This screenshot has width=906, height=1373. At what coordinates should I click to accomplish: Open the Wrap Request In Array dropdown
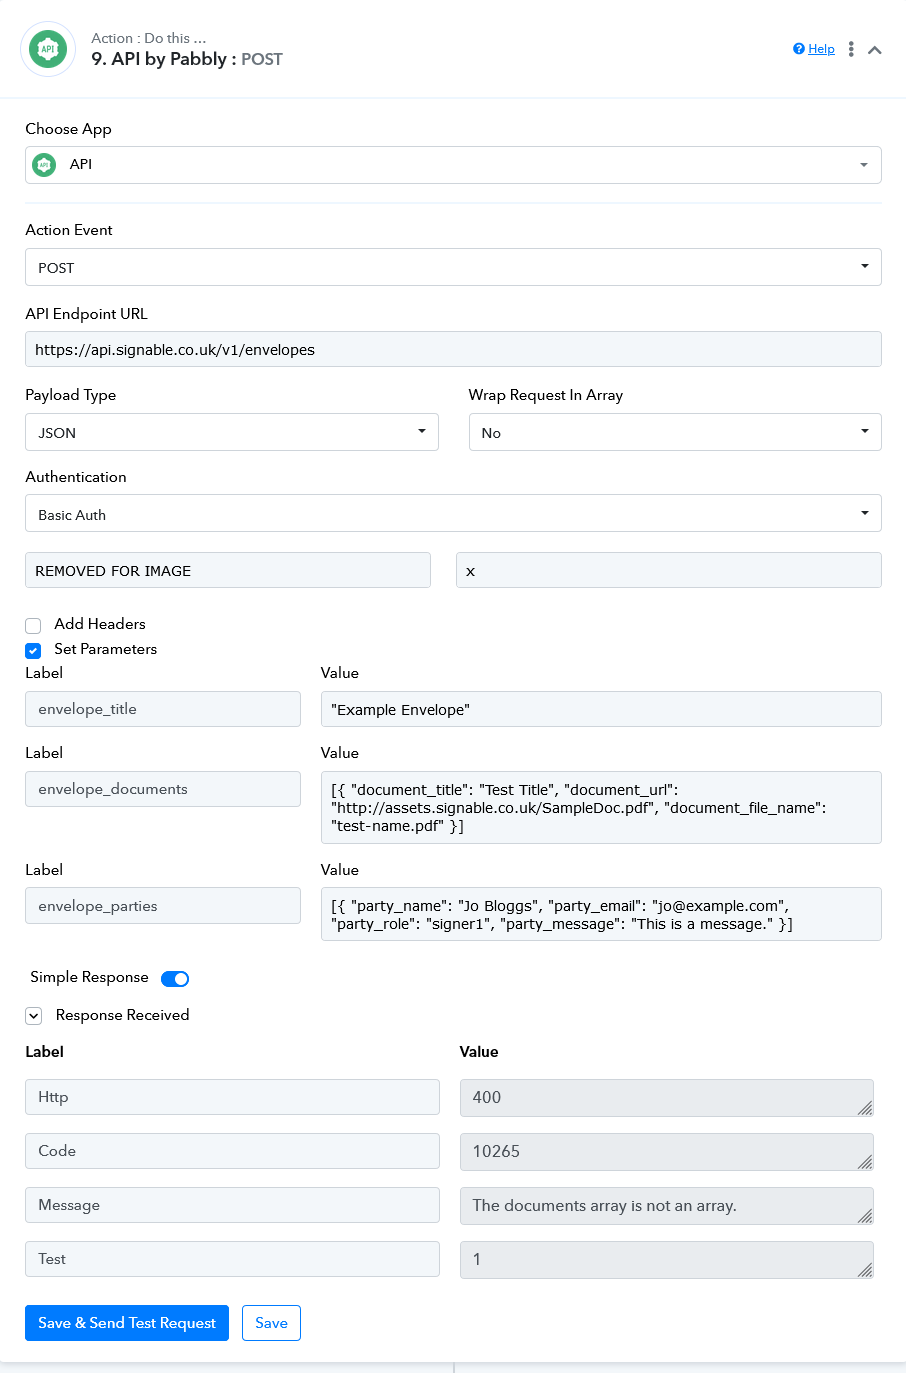[675, 432]
